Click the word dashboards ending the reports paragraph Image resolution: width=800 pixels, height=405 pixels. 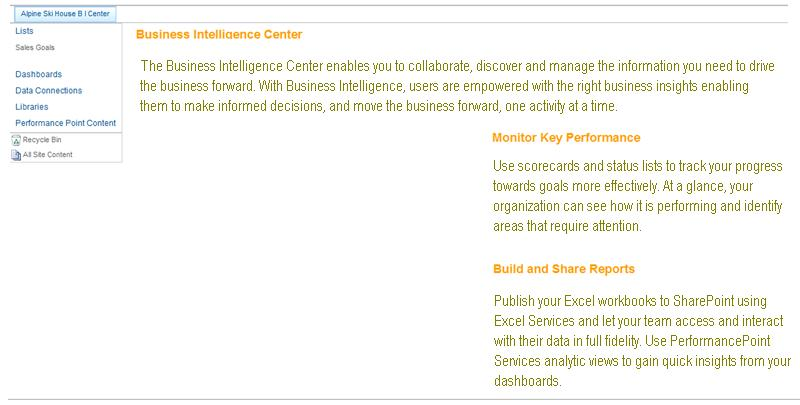(x=528, y=381)
